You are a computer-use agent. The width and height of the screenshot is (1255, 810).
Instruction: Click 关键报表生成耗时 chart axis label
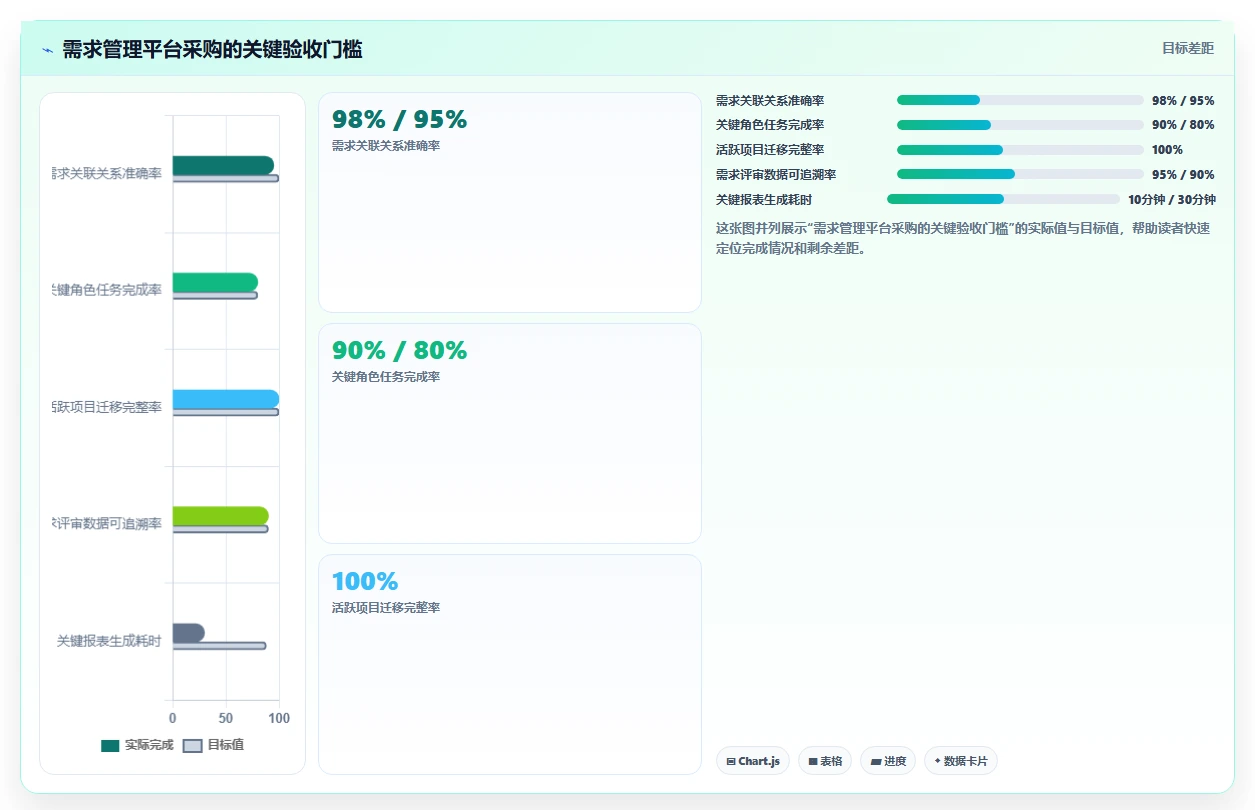(x=109, y=641)
